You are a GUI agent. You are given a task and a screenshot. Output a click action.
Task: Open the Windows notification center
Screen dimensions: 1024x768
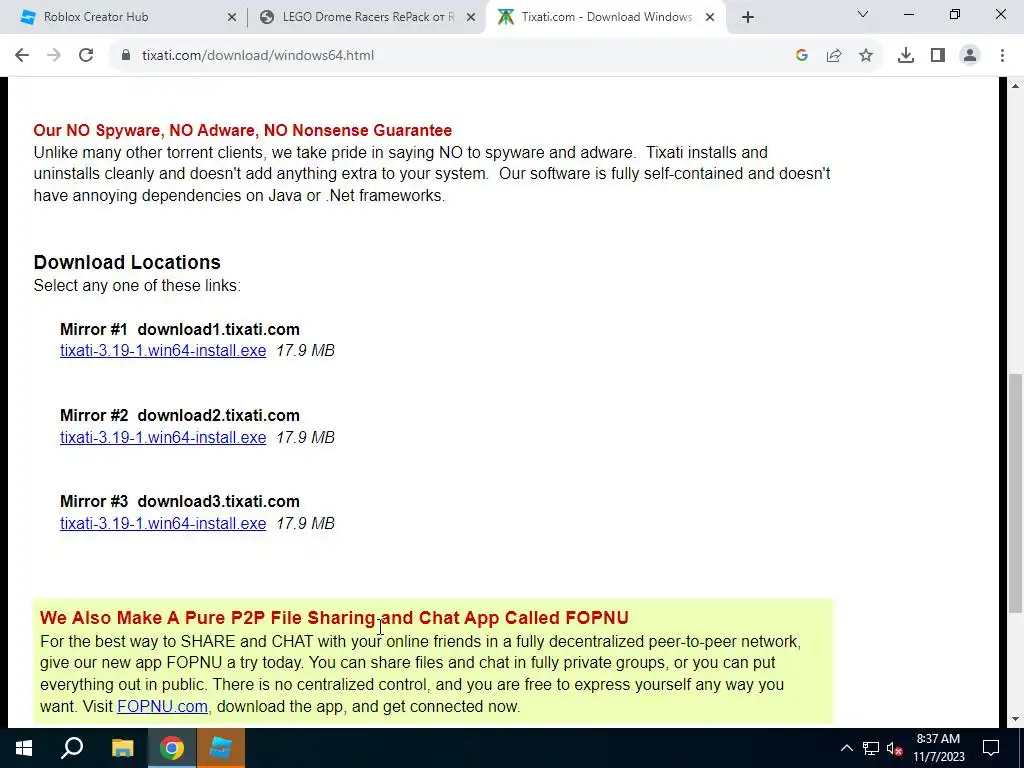coord(991,748)
